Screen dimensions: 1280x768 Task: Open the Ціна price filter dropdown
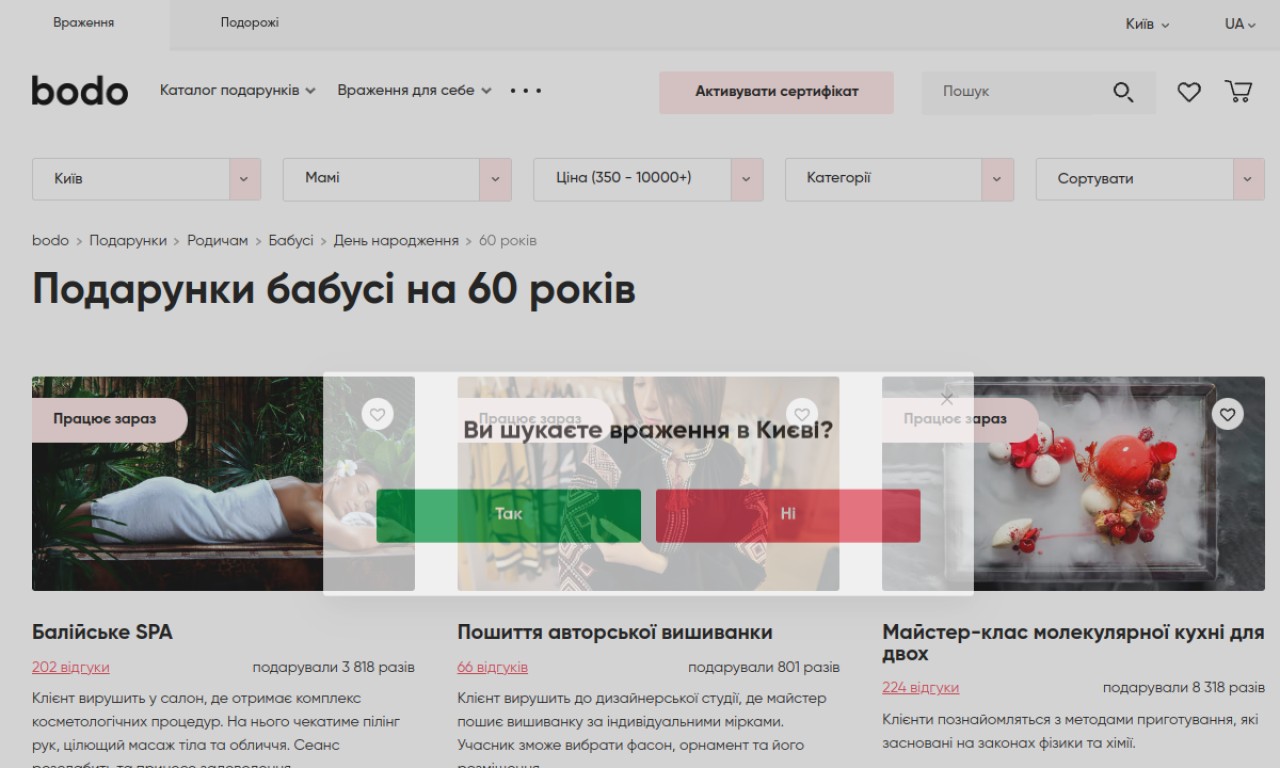pyautogui.click(x=648, y=179)
